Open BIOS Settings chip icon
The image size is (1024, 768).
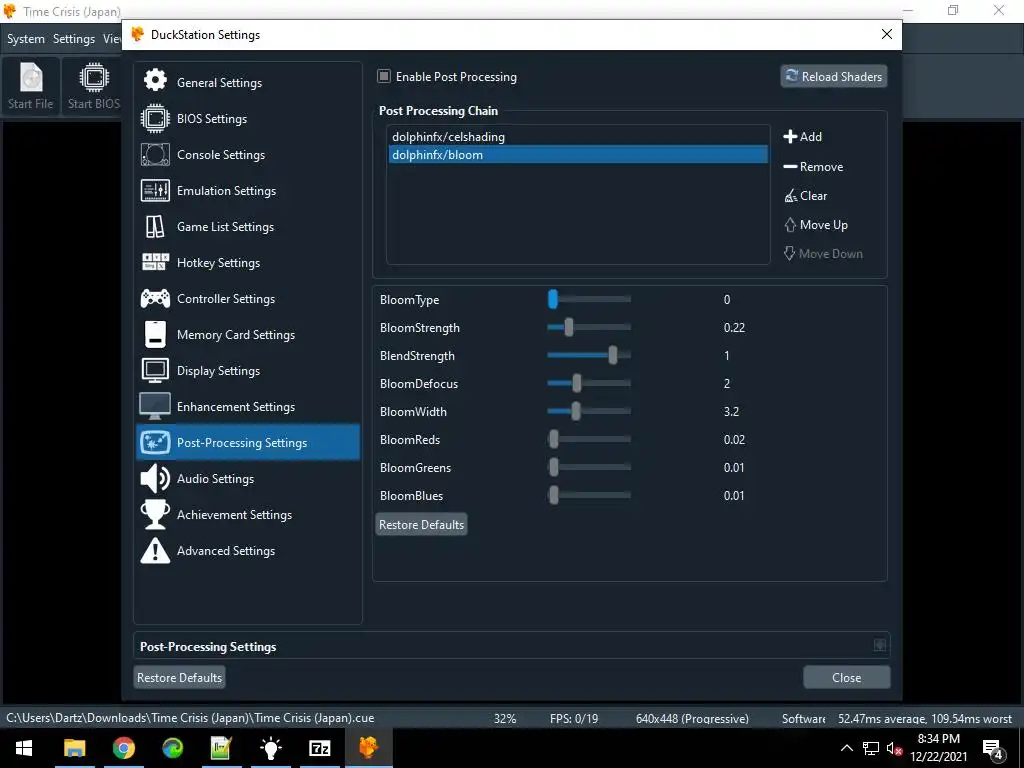click(x=155, y=118)
